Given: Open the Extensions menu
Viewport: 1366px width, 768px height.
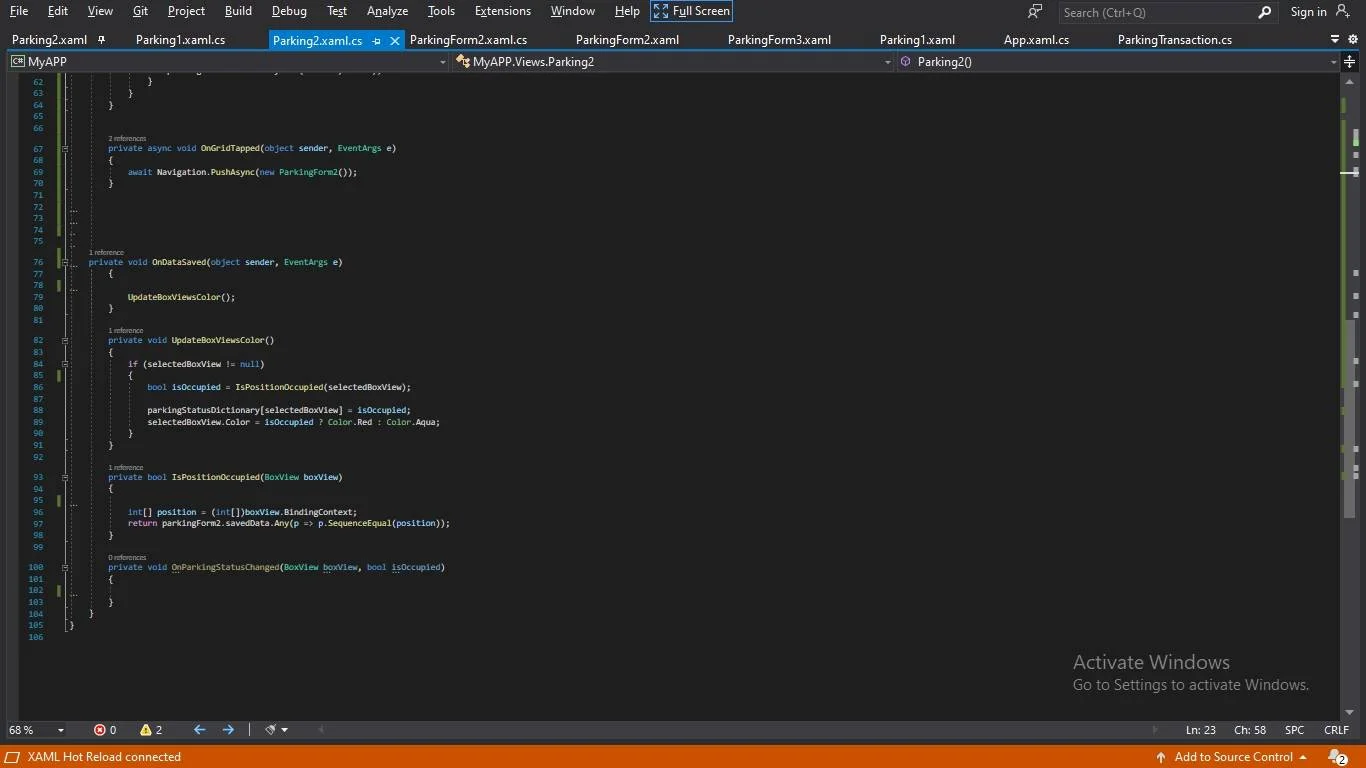Looking at the screenshot, I should [x=503, y=11].
